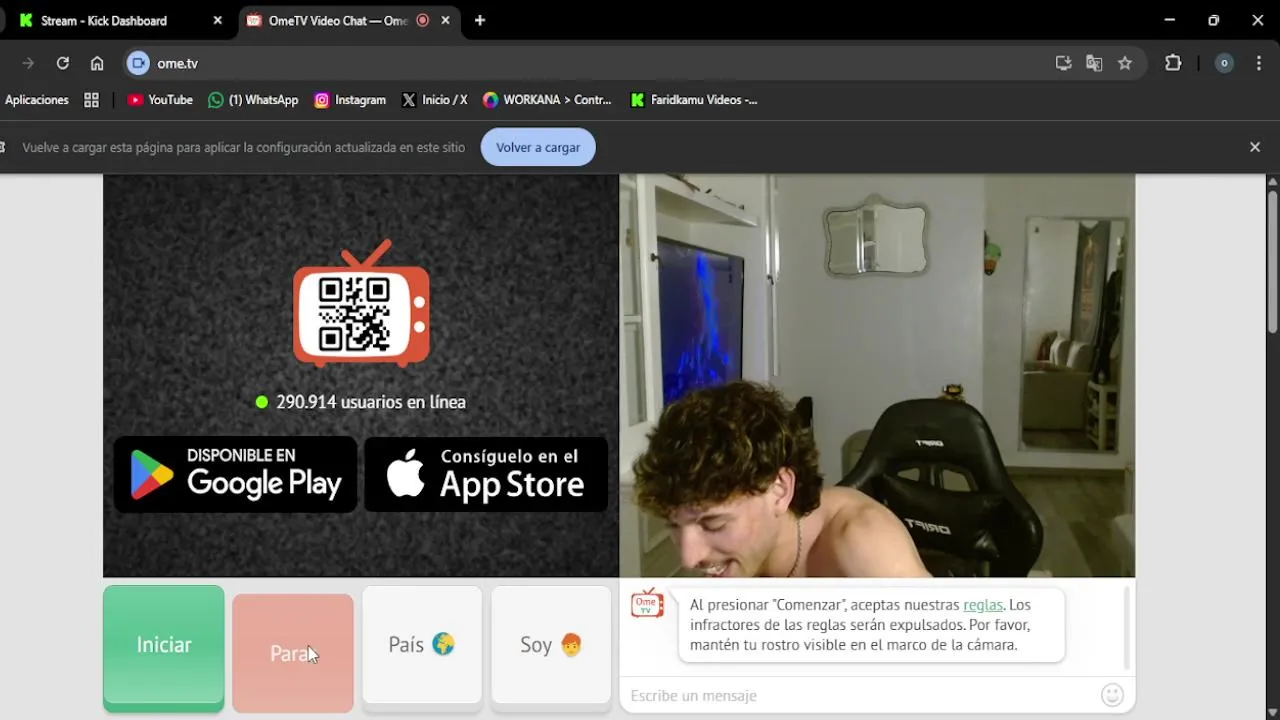Click the Escribe un mensaje field
The height and width of the screenshot is (720, 1280).
tap(860, 696)
